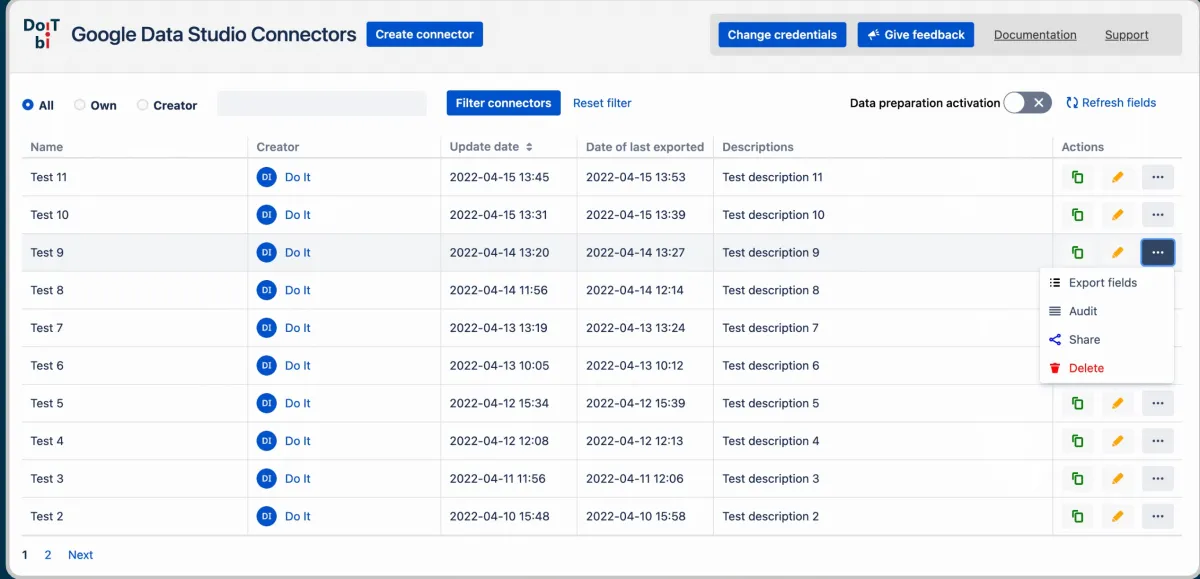This screenshot has width=1200, height=579.
Task: Select the All radio filter
Action: [28, 105]
